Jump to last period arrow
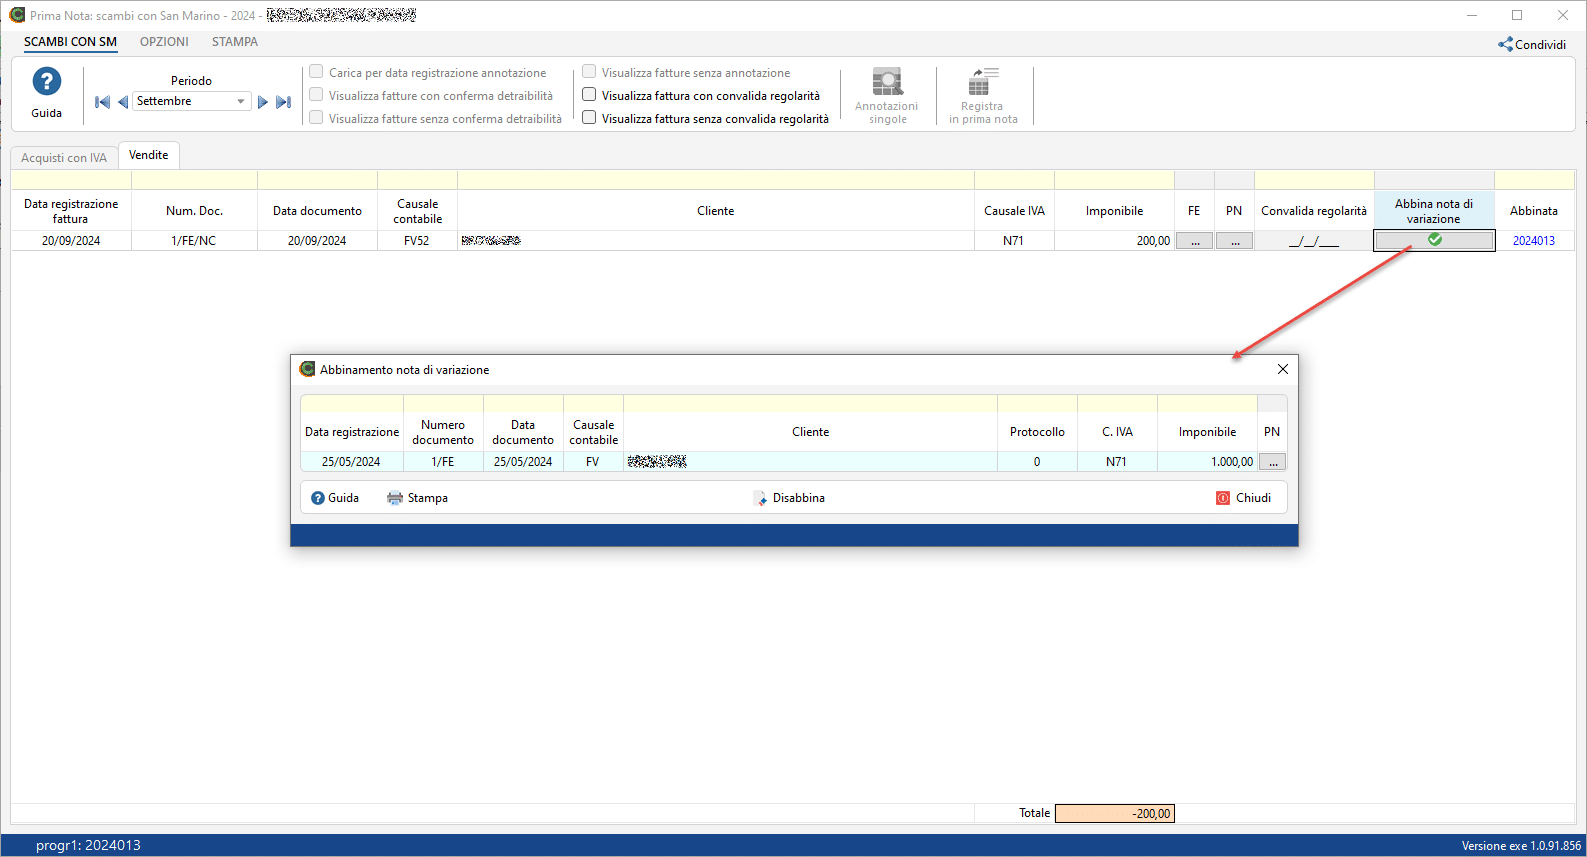 (283, 102)
